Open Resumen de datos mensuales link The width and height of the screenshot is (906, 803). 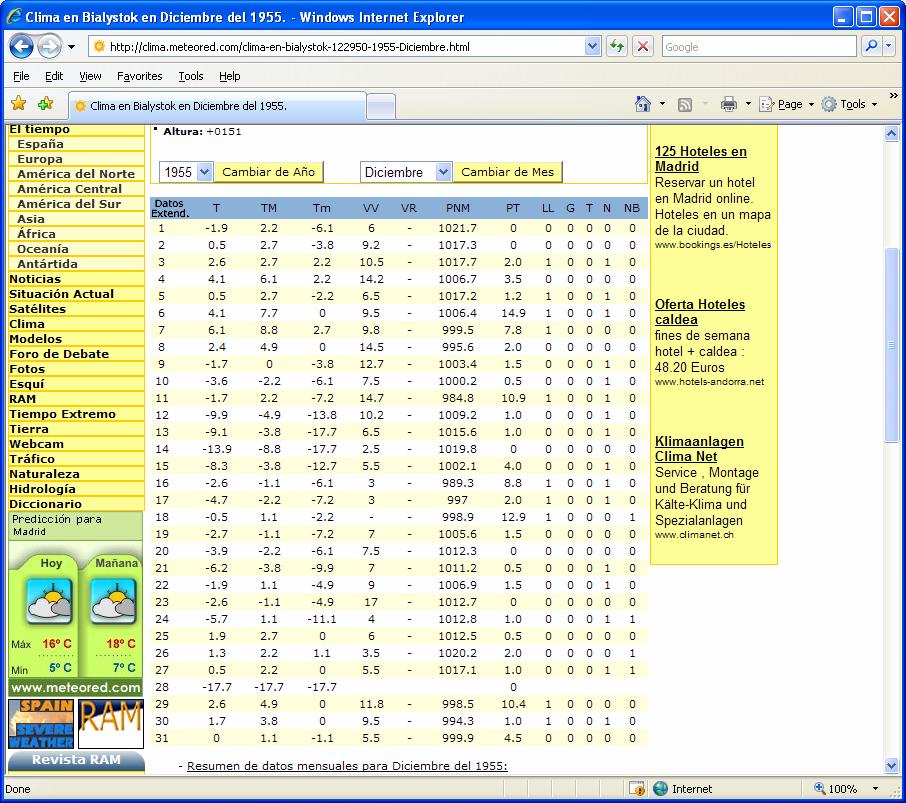tap(347, 766)
